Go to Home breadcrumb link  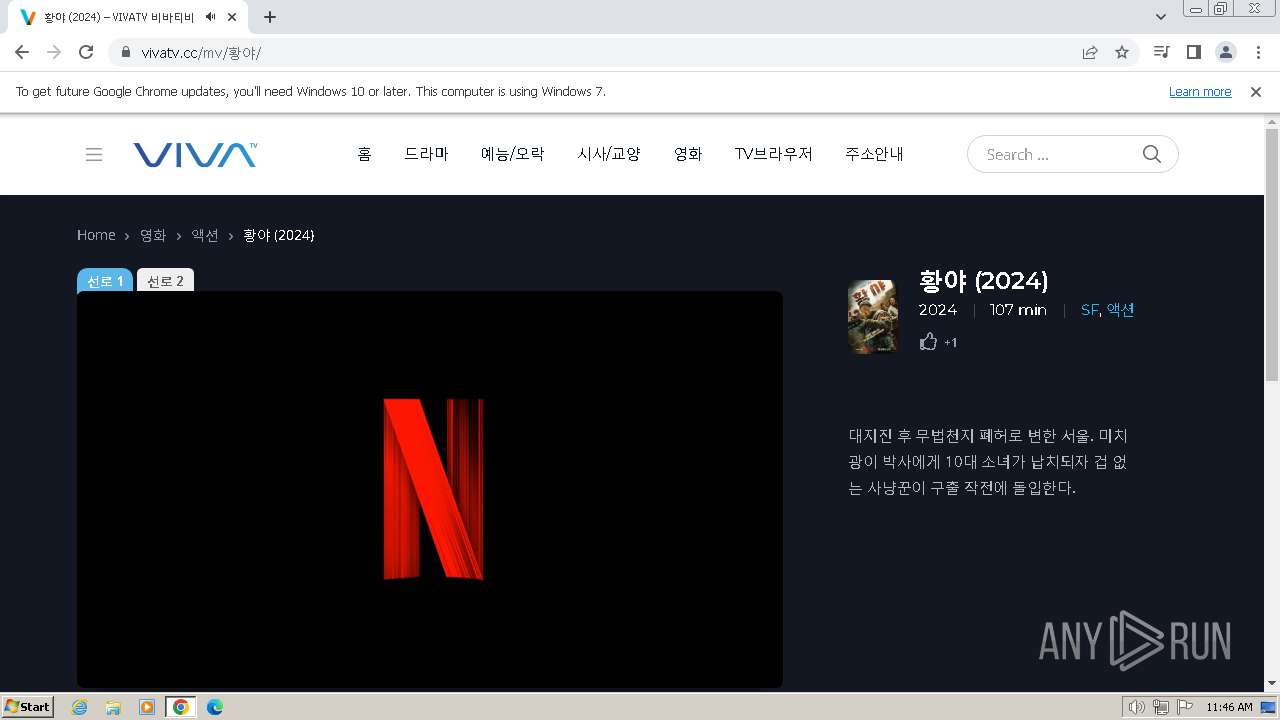pyautogui.click(x=96, y=235)
